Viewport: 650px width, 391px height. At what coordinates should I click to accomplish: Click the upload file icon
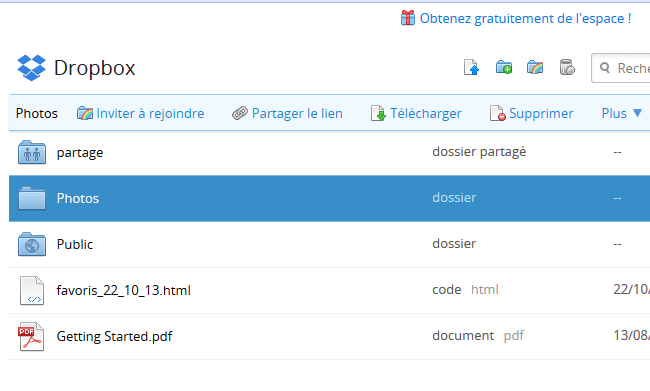[x=471, y=67]
